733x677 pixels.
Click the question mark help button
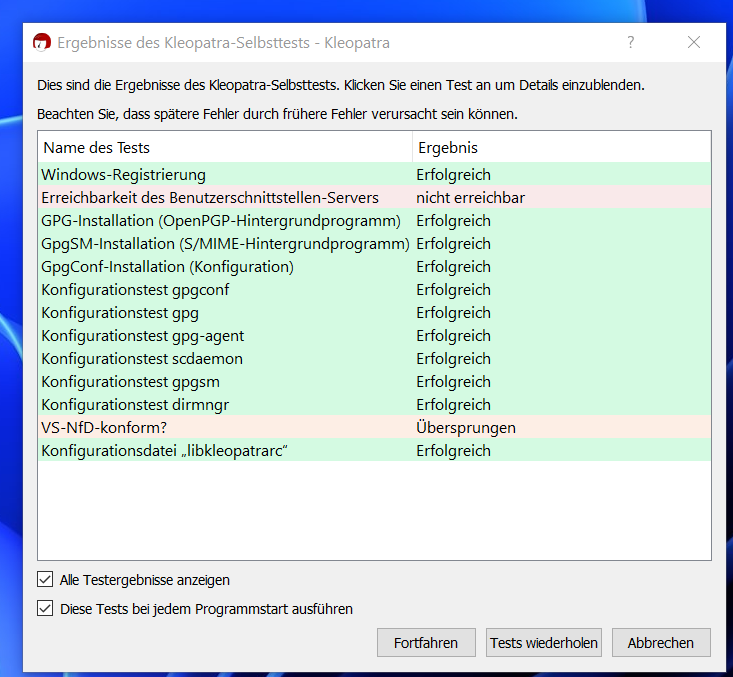tap(631, 43)
